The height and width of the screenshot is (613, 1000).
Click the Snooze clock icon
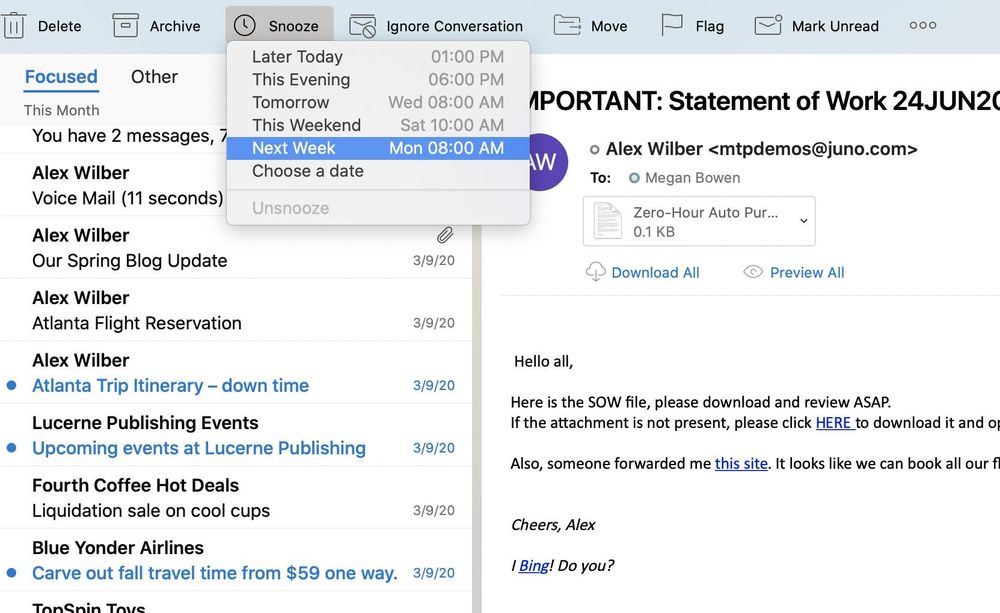(245, 26)
